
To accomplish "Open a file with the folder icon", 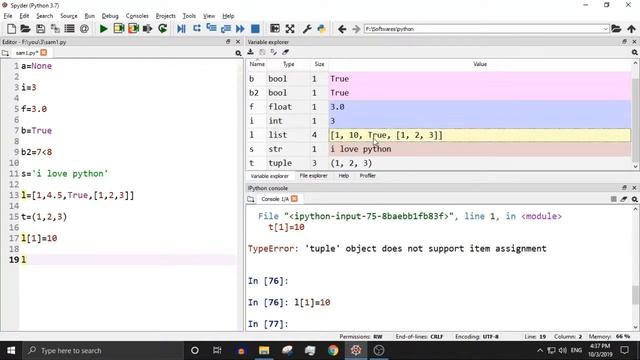I will [25, 29].
